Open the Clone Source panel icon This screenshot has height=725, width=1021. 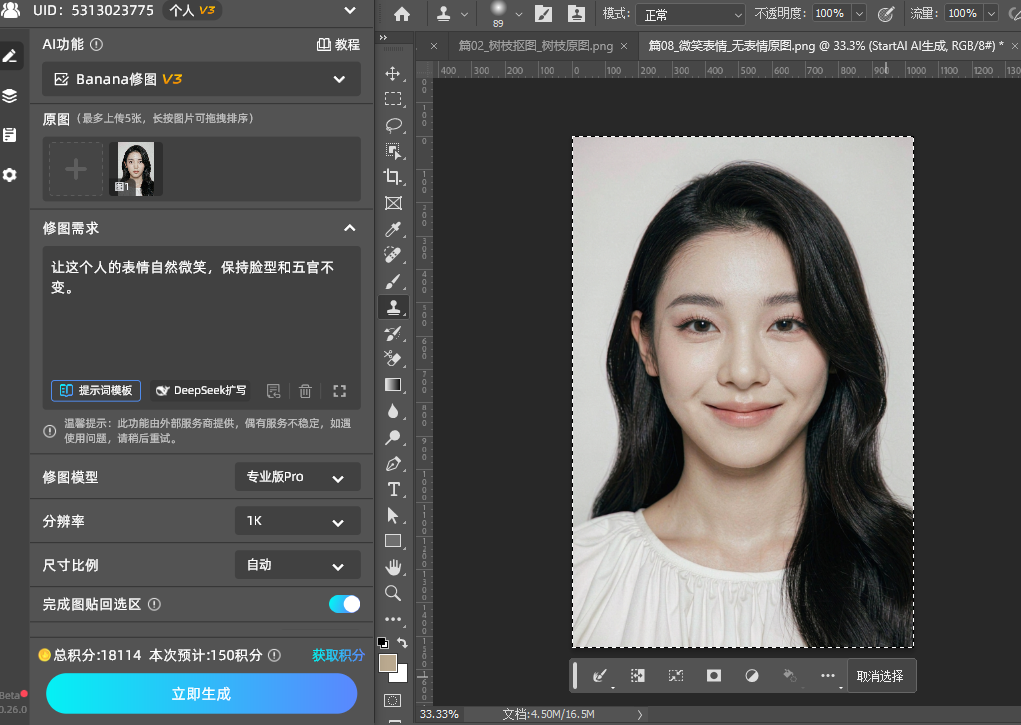click(576, 14)
